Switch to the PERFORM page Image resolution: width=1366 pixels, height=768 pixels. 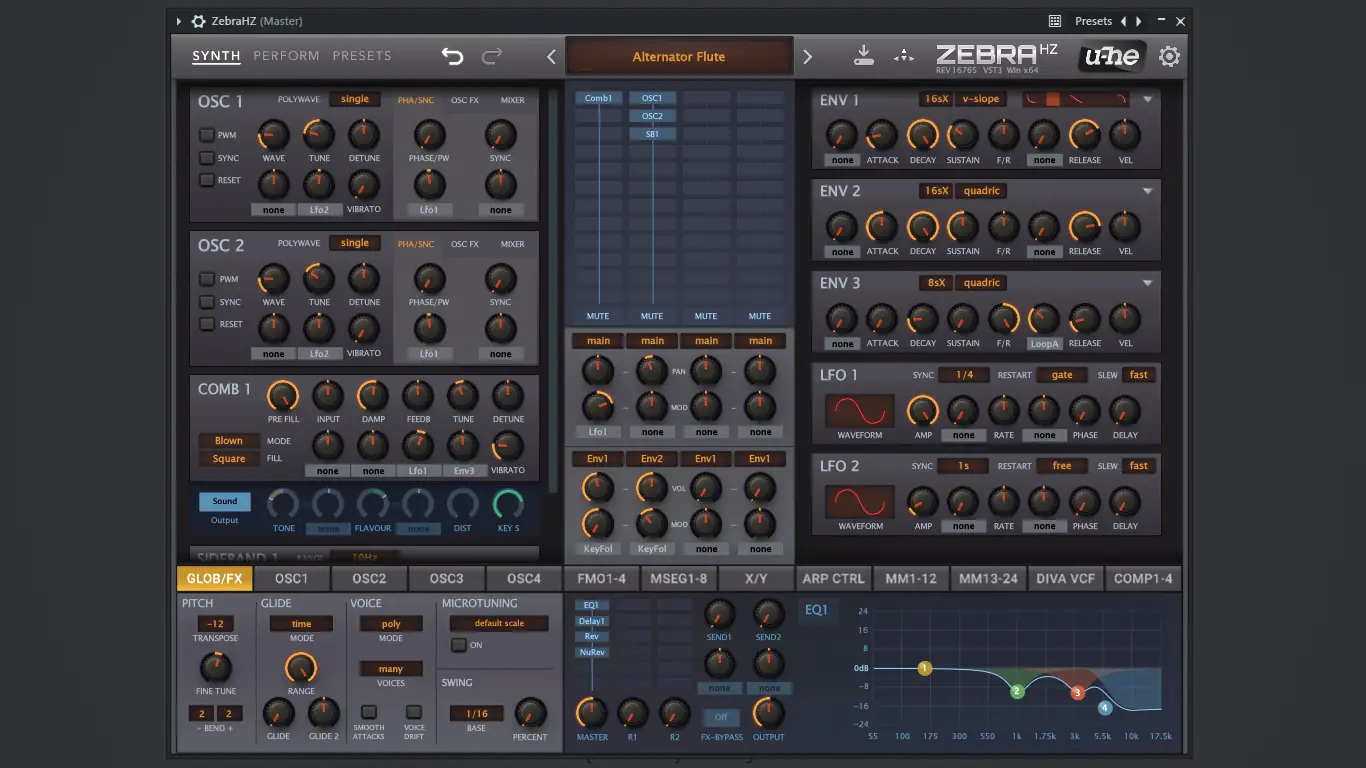(286, 56)
